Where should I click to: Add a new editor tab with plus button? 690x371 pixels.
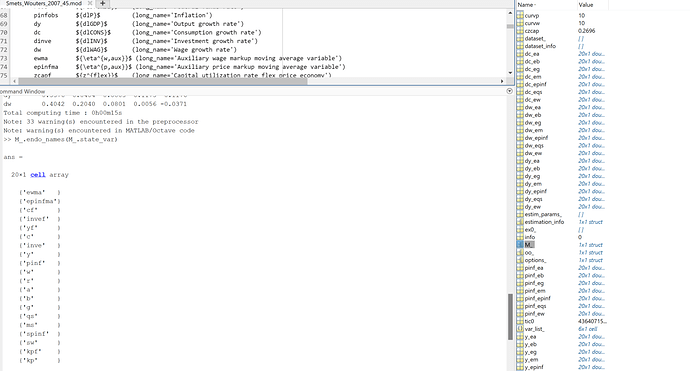click(103, 3)
